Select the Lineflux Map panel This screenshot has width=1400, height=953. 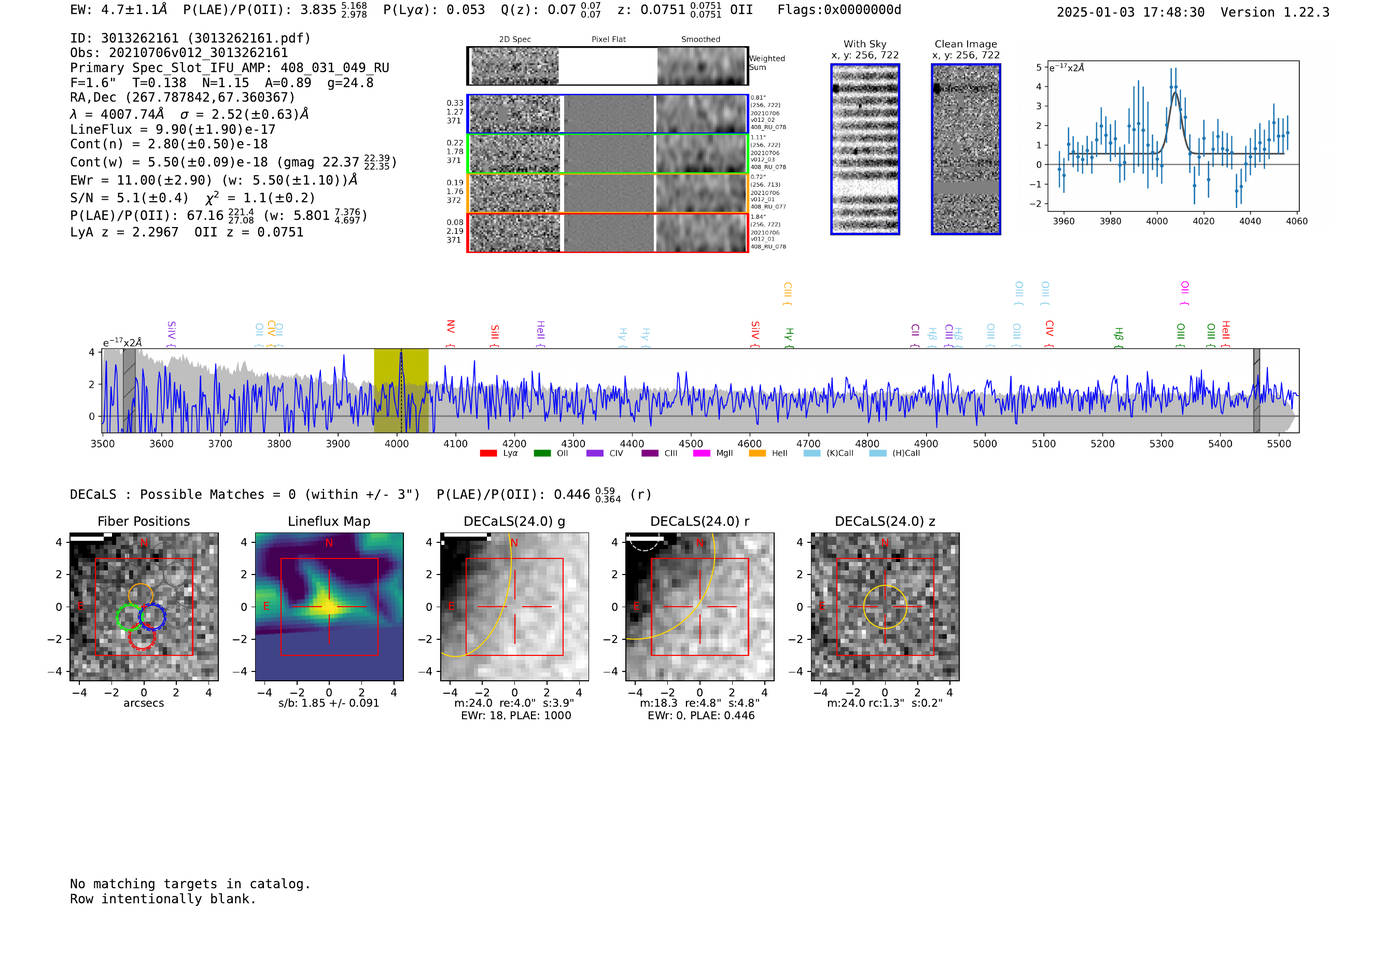pos(329,607)
